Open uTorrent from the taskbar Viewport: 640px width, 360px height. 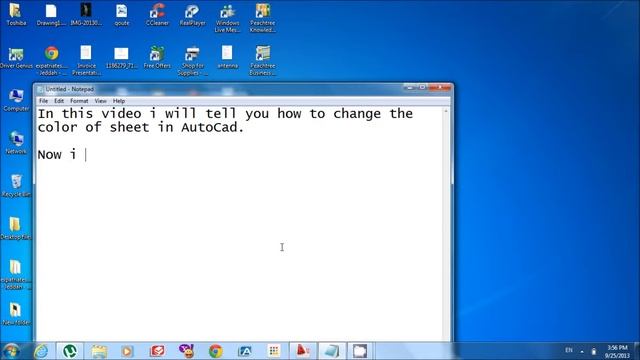tap(70, 351)
